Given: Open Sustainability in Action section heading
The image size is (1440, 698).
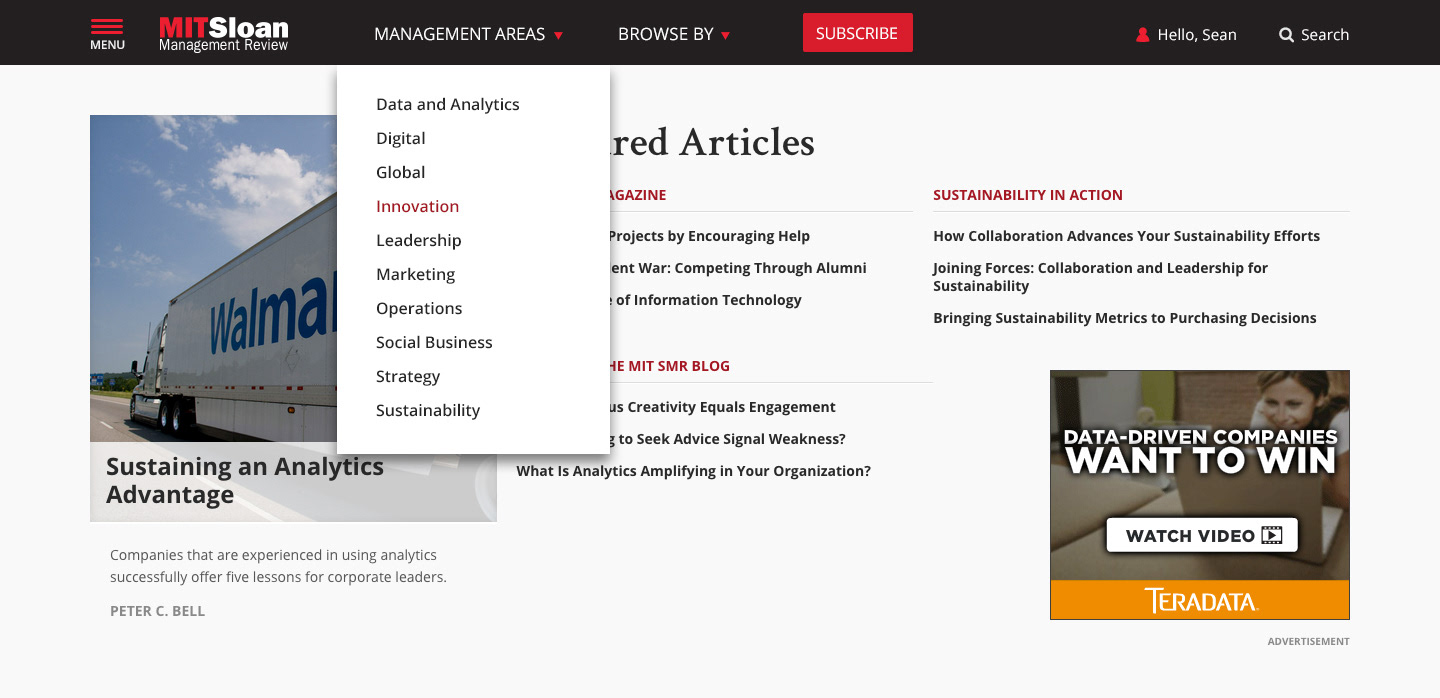Looking at the screenshot, I should [x=1028, y=195].
